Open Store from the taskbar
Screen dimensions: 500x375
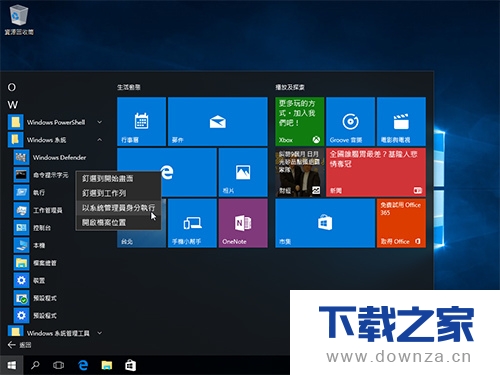tap(130, 365)
